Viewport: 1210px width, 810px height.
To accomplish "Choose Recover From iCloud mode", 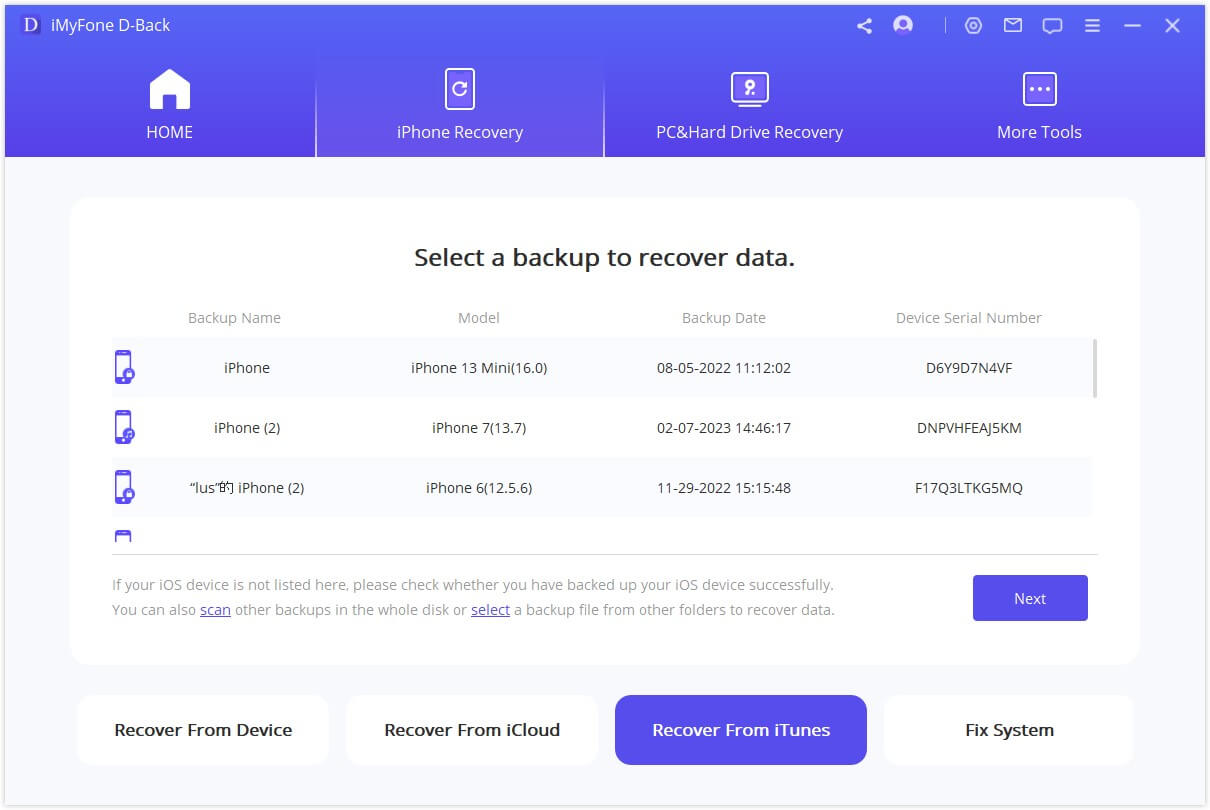I will [472, 730].
